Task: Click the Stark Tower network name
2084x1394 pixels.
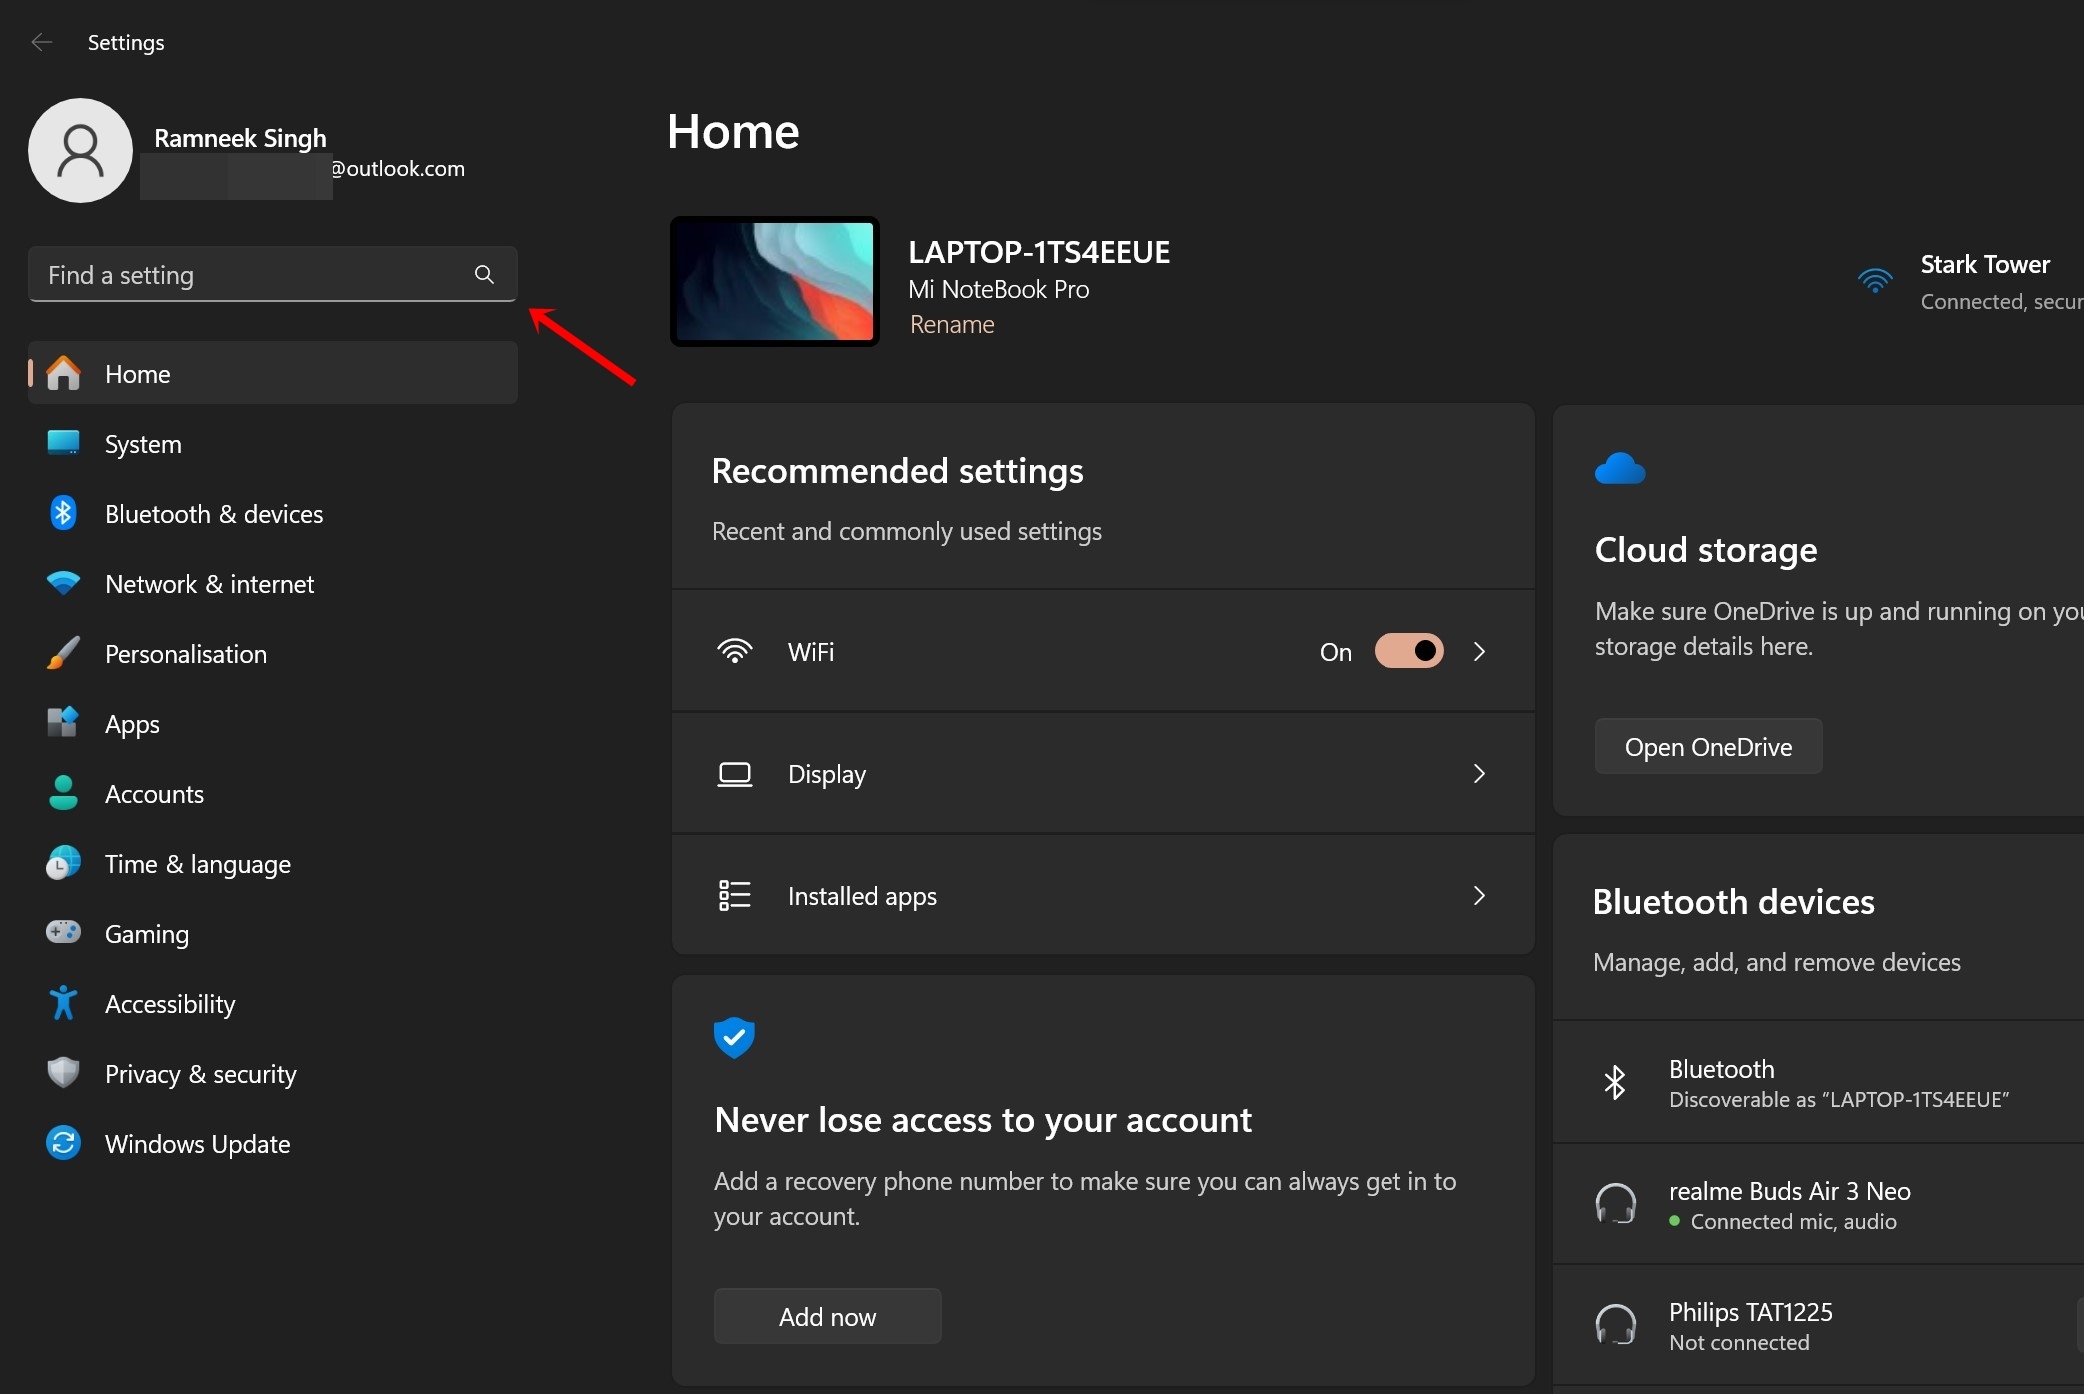Action: pyautogui.click(x=1985, y=264)
